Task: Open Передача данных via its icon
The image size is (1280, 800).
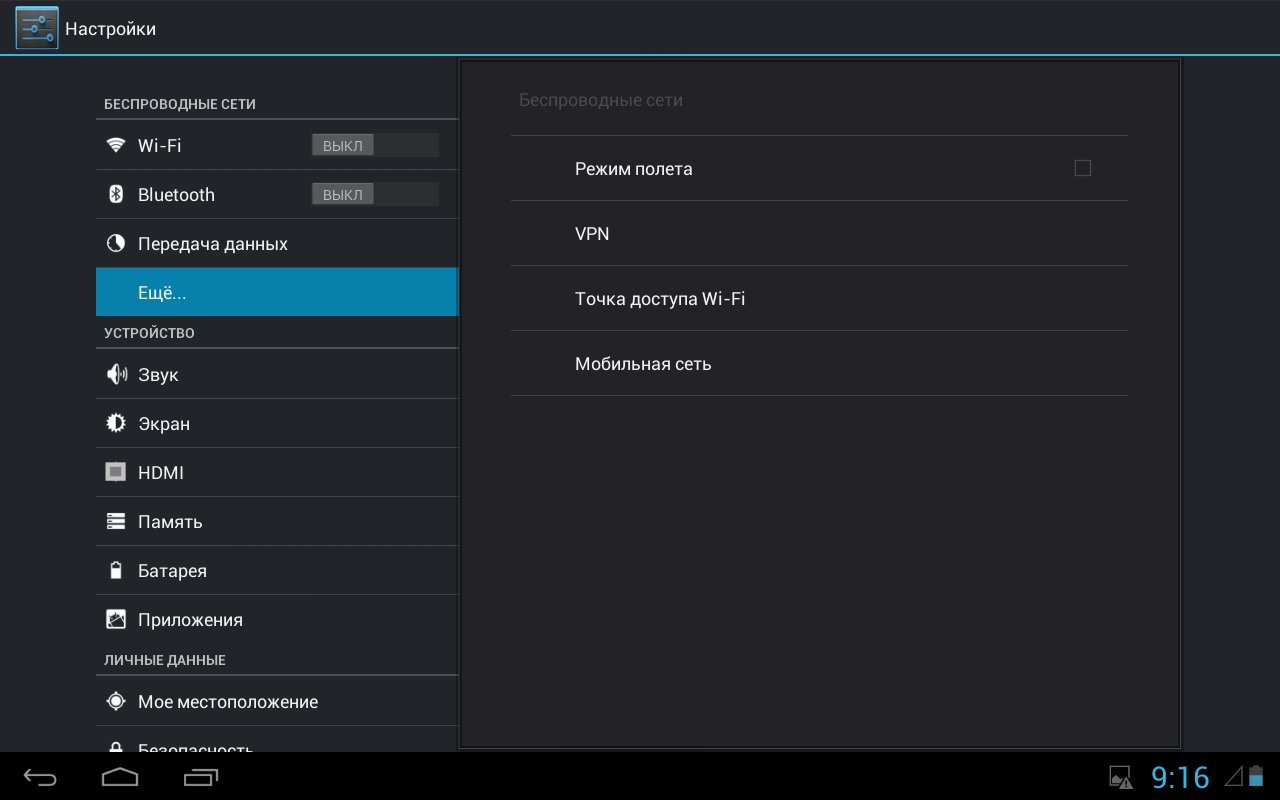Action: pyautogui.click(x=116, y=244)
